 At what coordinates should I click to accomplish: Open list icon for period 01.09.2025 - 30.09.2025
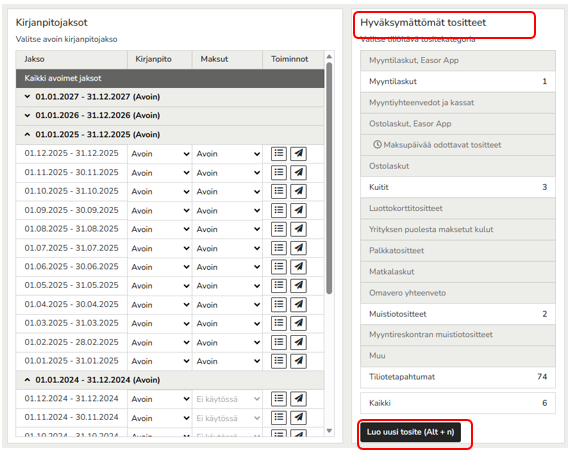(x=279, y=210)
